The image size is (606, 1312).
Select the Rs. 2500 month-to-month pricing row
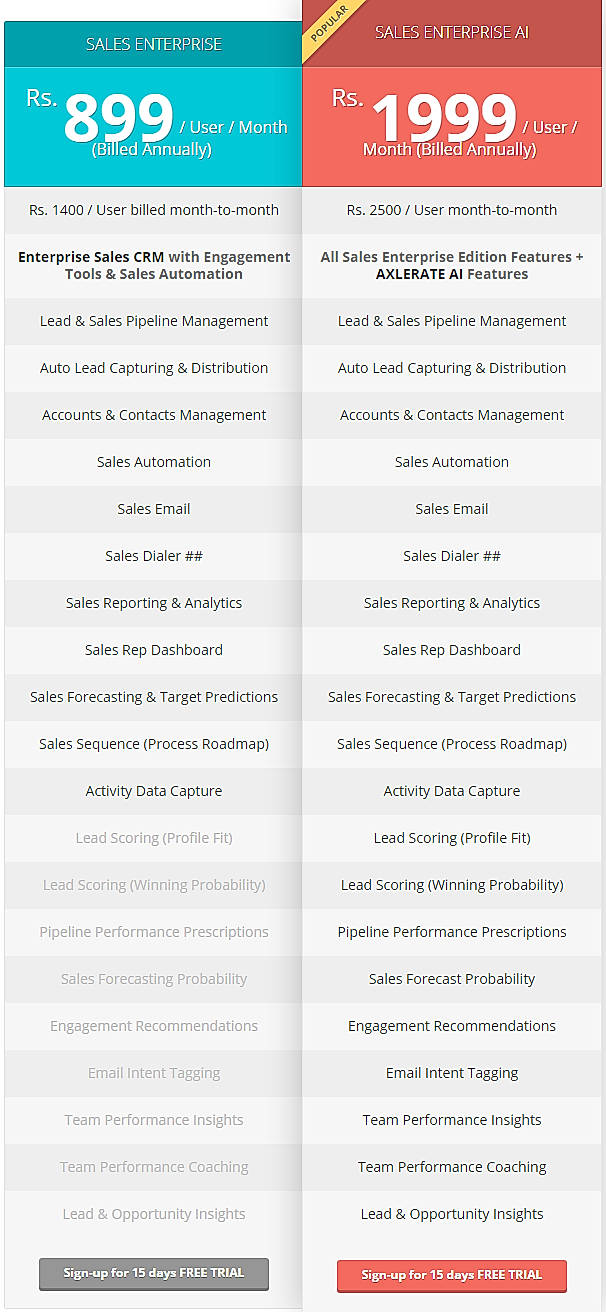click(x=451, y=210)
